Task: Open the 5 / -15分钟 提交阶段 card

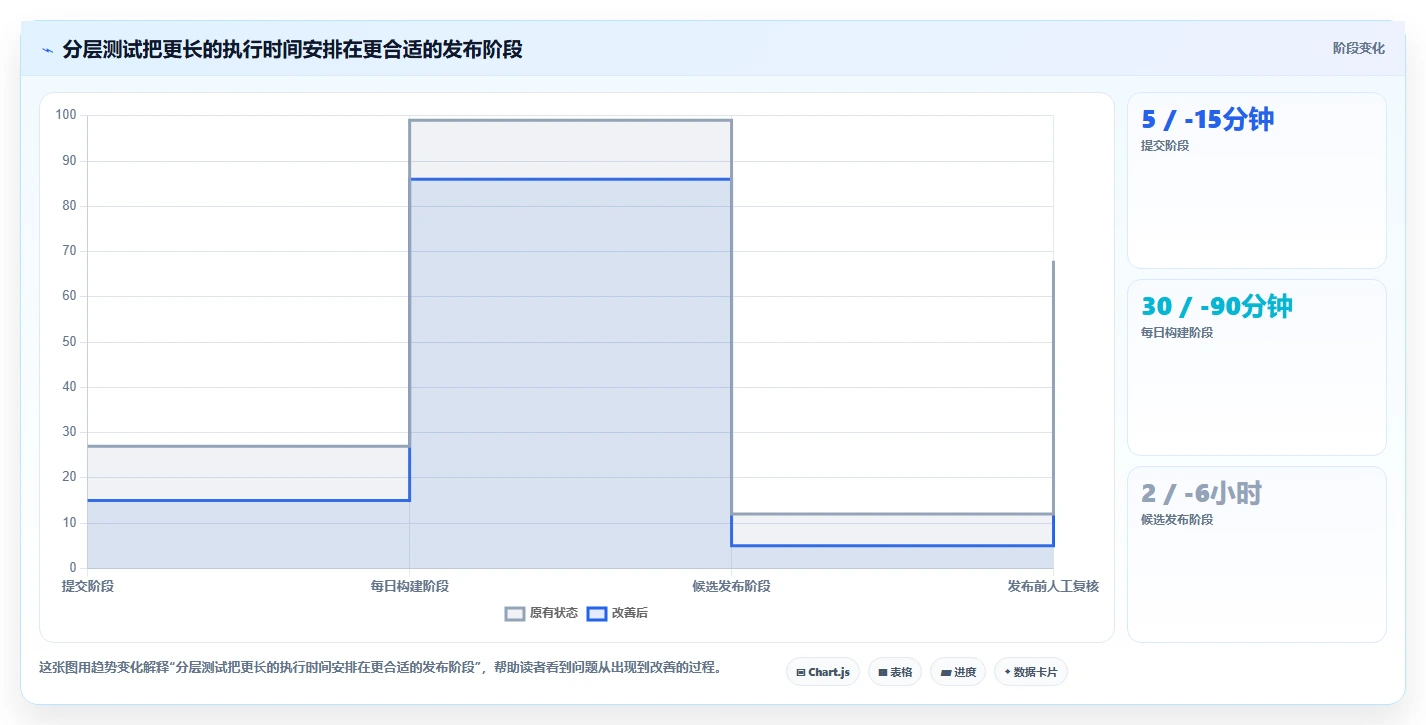Action: [x=1257, y=181]
